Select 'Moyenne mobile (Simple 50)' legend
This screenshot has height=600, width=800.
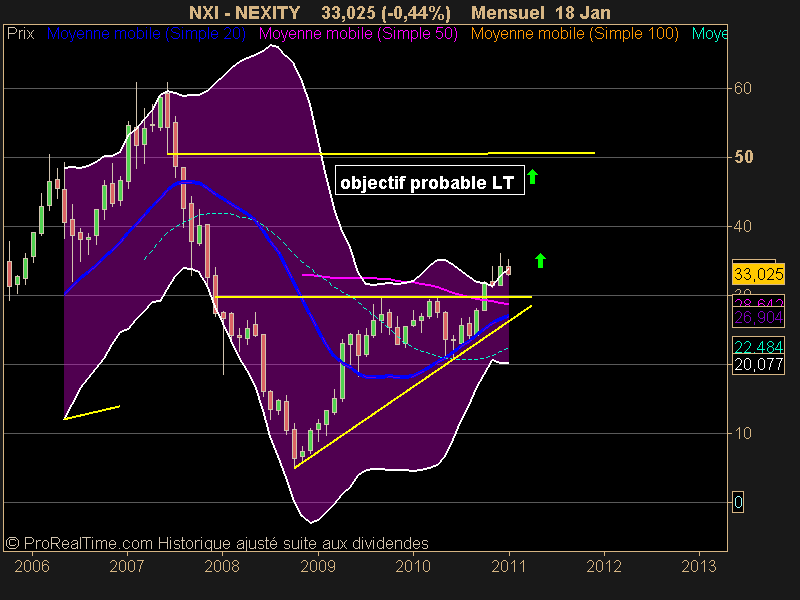click(x=358, y=34)
